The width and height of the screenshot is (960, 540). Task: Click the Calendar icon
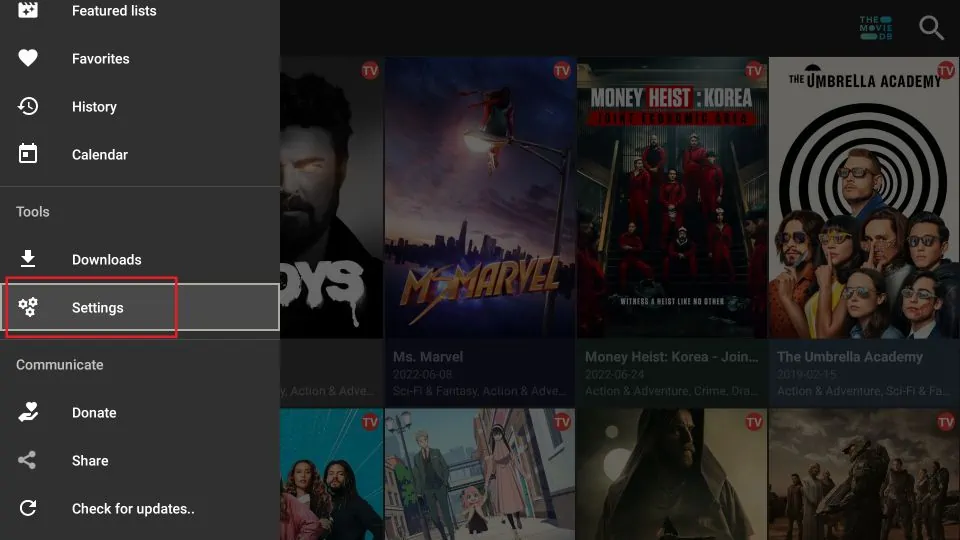[x=28, y=154]
